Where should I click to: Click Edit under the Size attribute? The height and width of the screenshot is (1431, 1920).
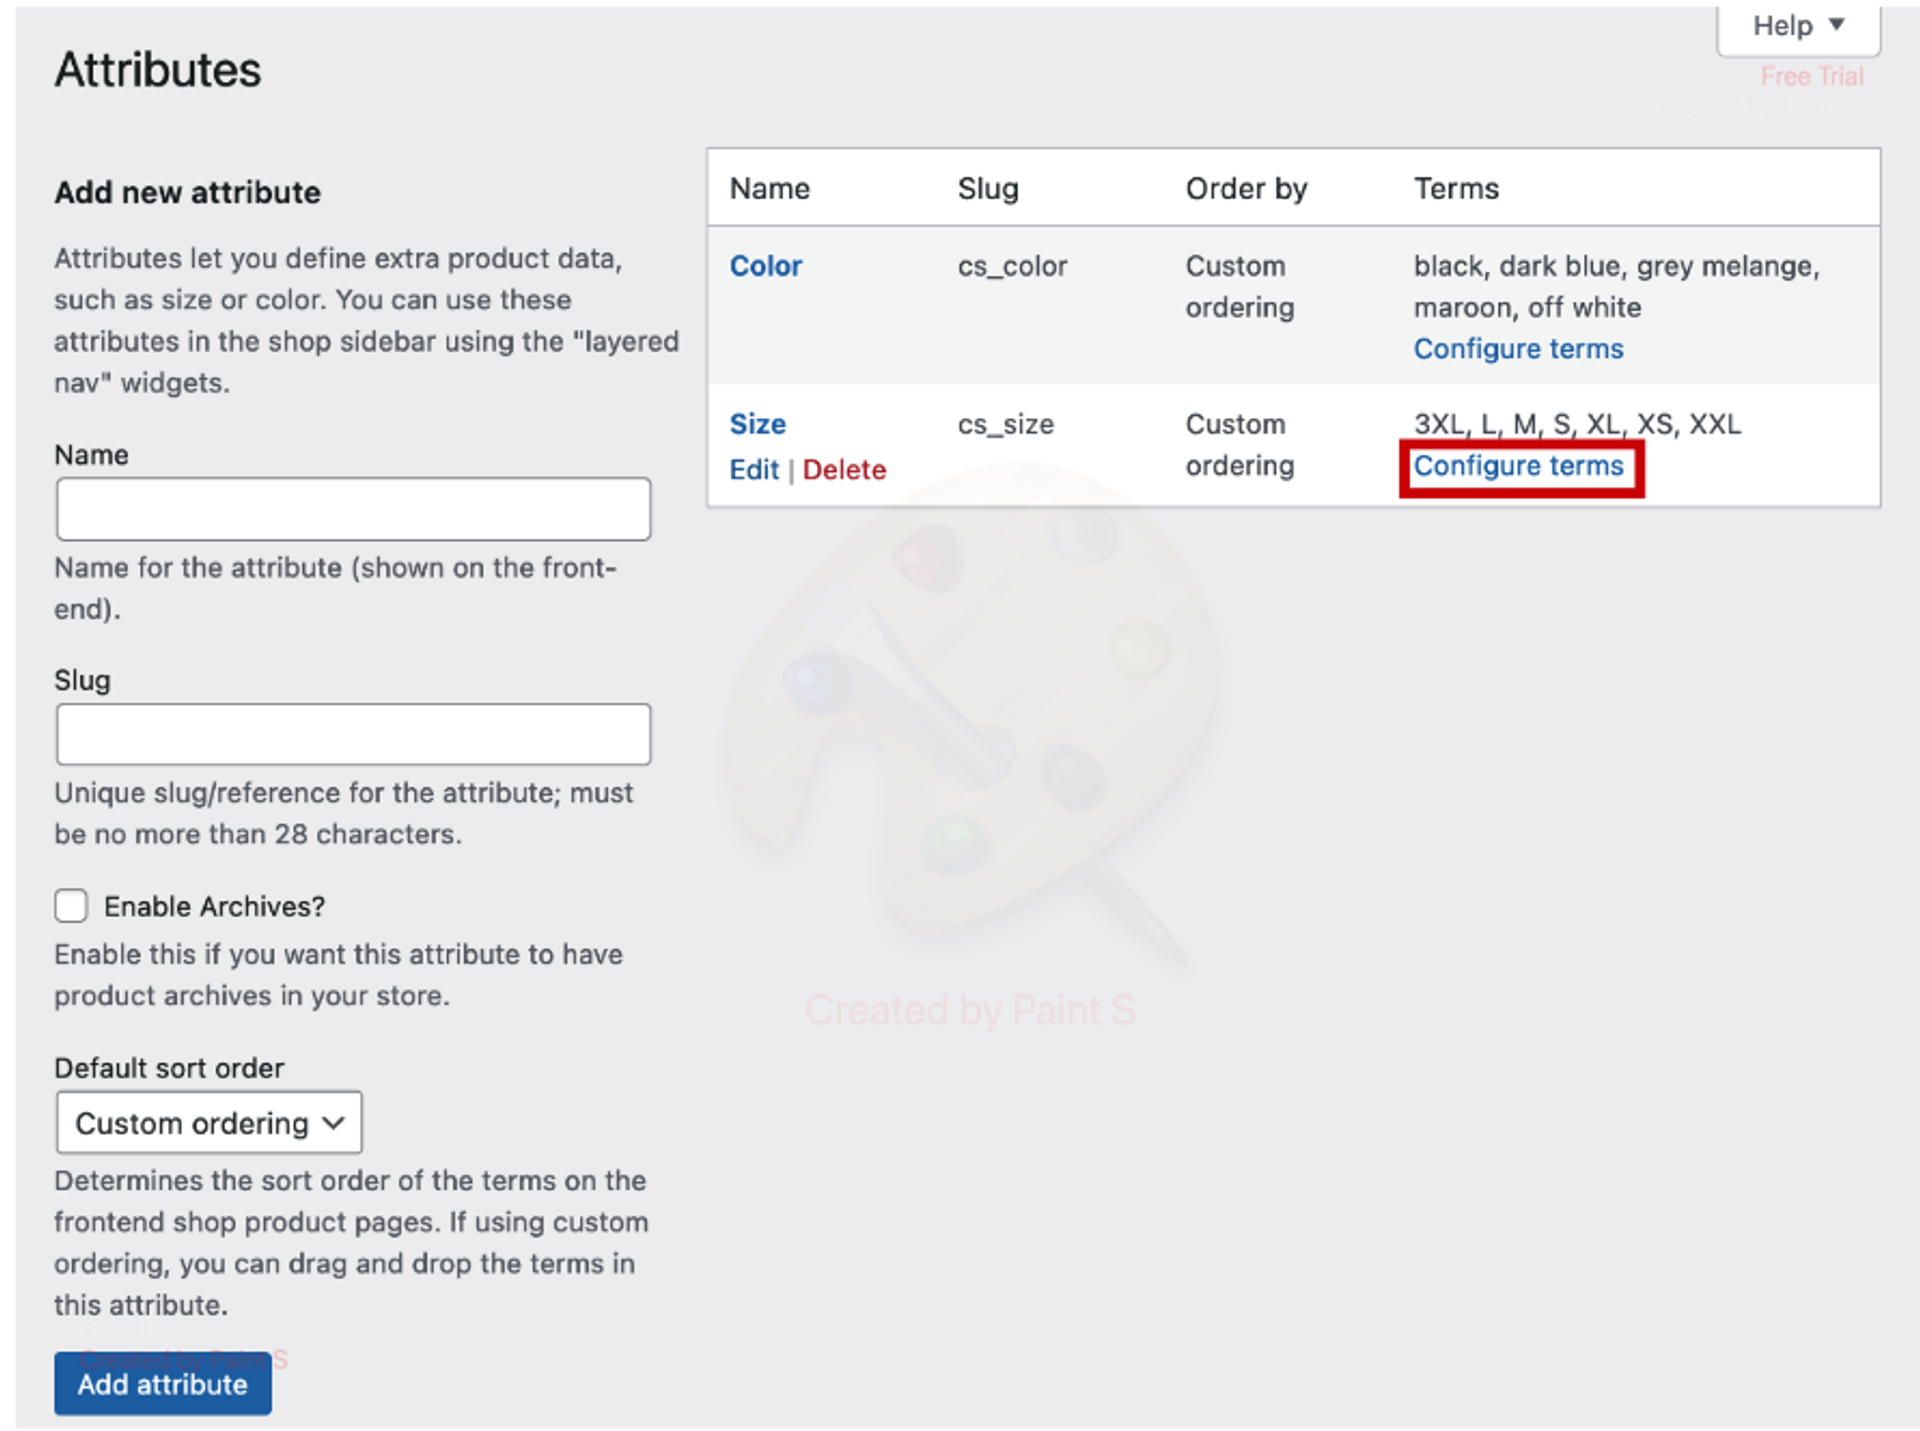point(753,470)
